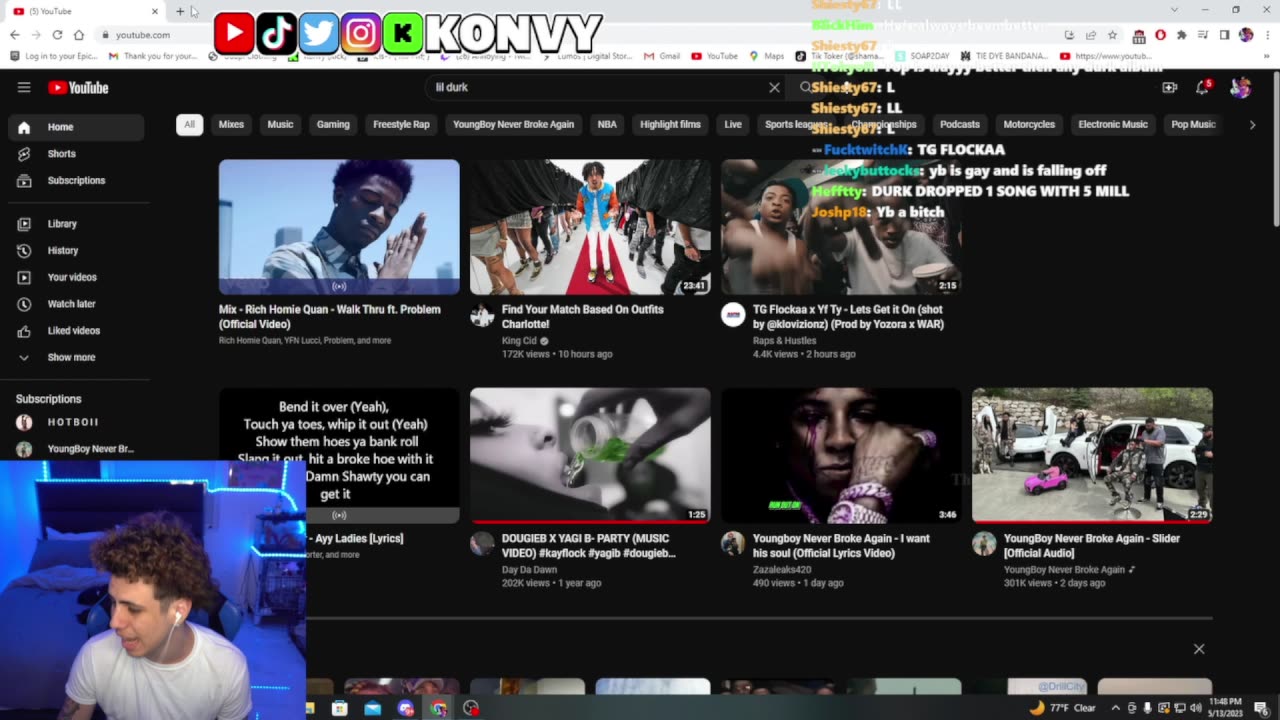Select the Pop Music filter chip
This screenshot has width=1280, height=720.
click(1193, 124)
